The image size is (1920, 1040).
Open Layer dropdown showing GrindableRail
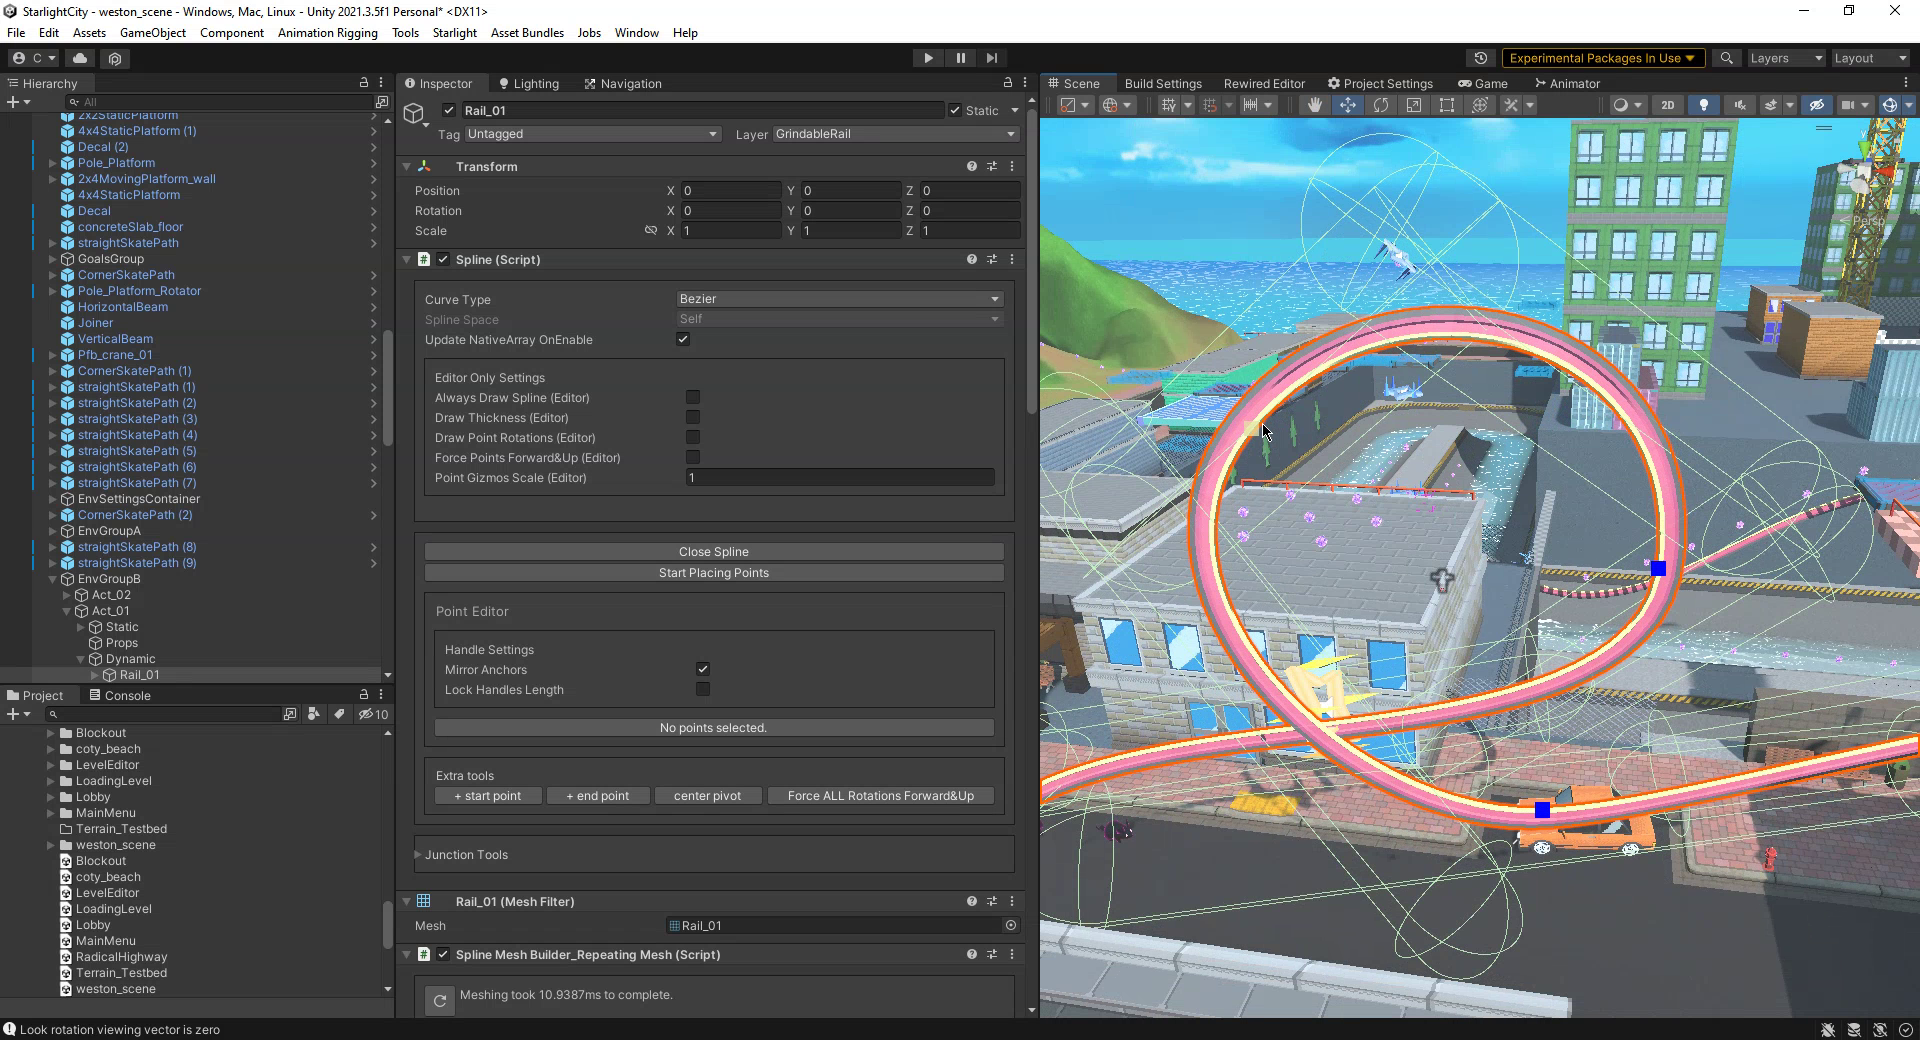pyautogui.click(x=895, y=134)
